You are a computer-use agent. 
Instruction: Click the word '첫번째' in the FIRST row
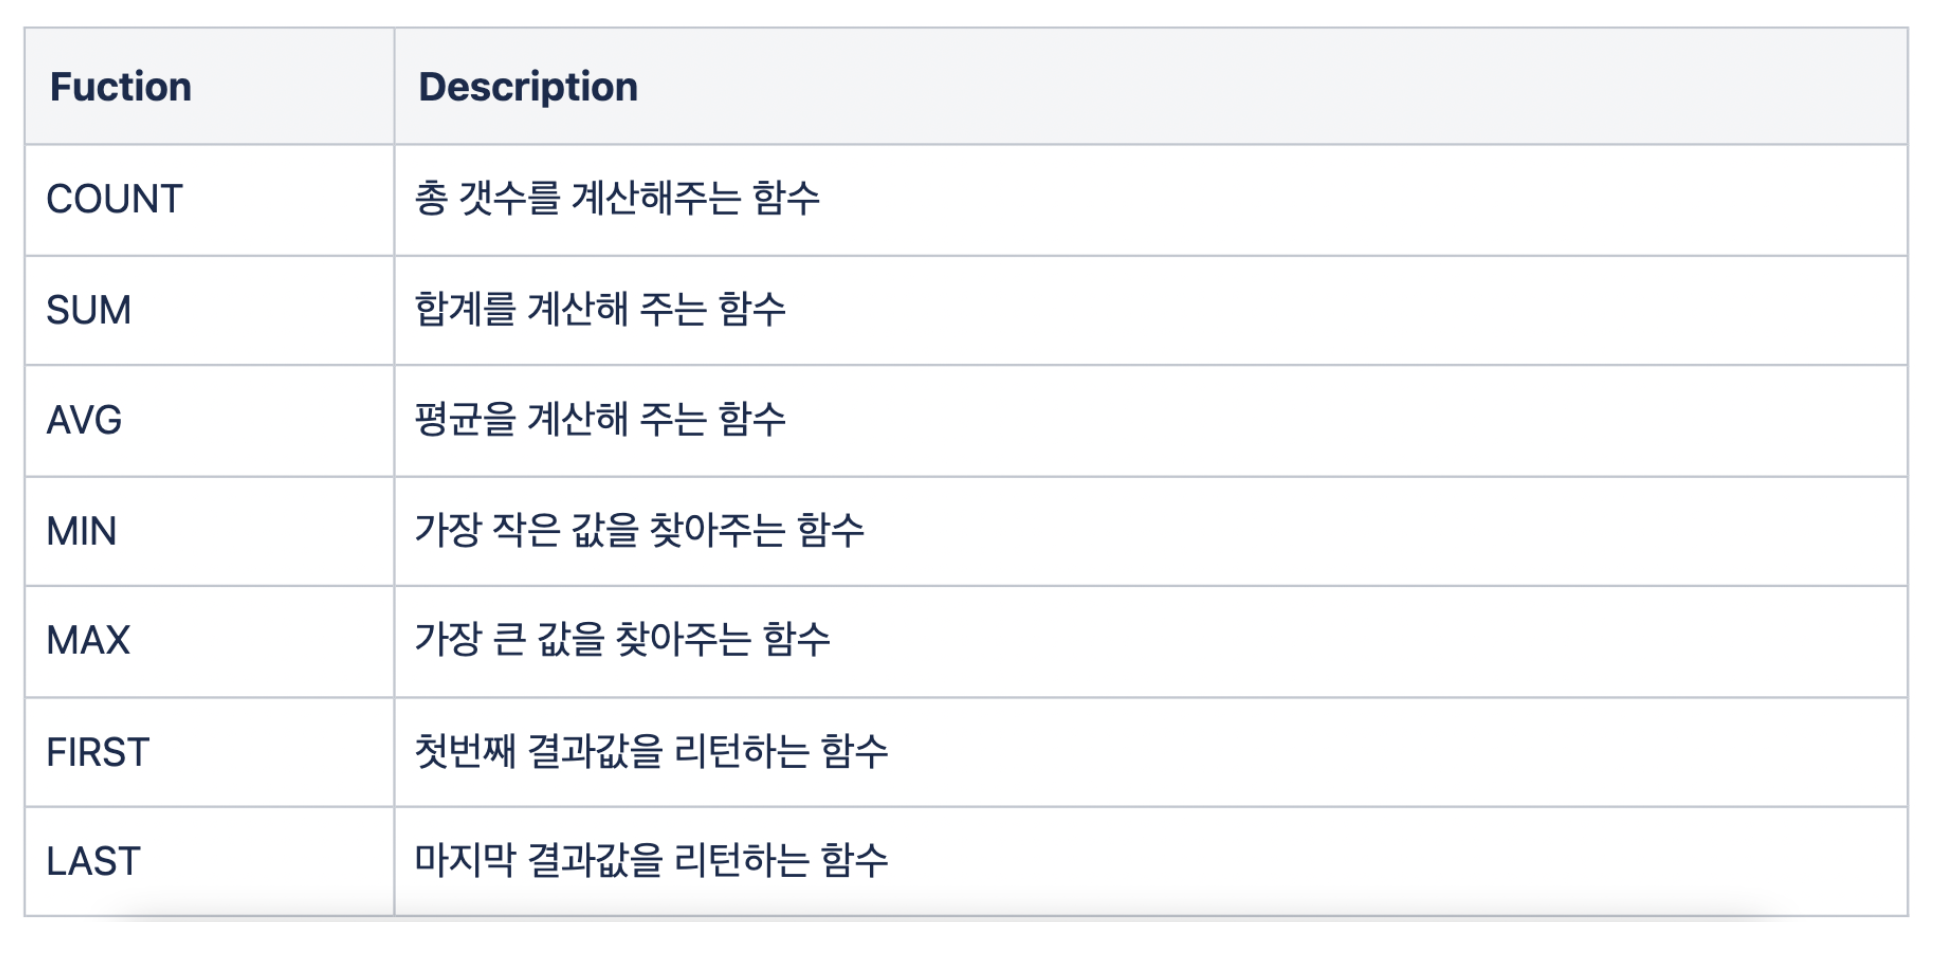click(x=464, y=751)
